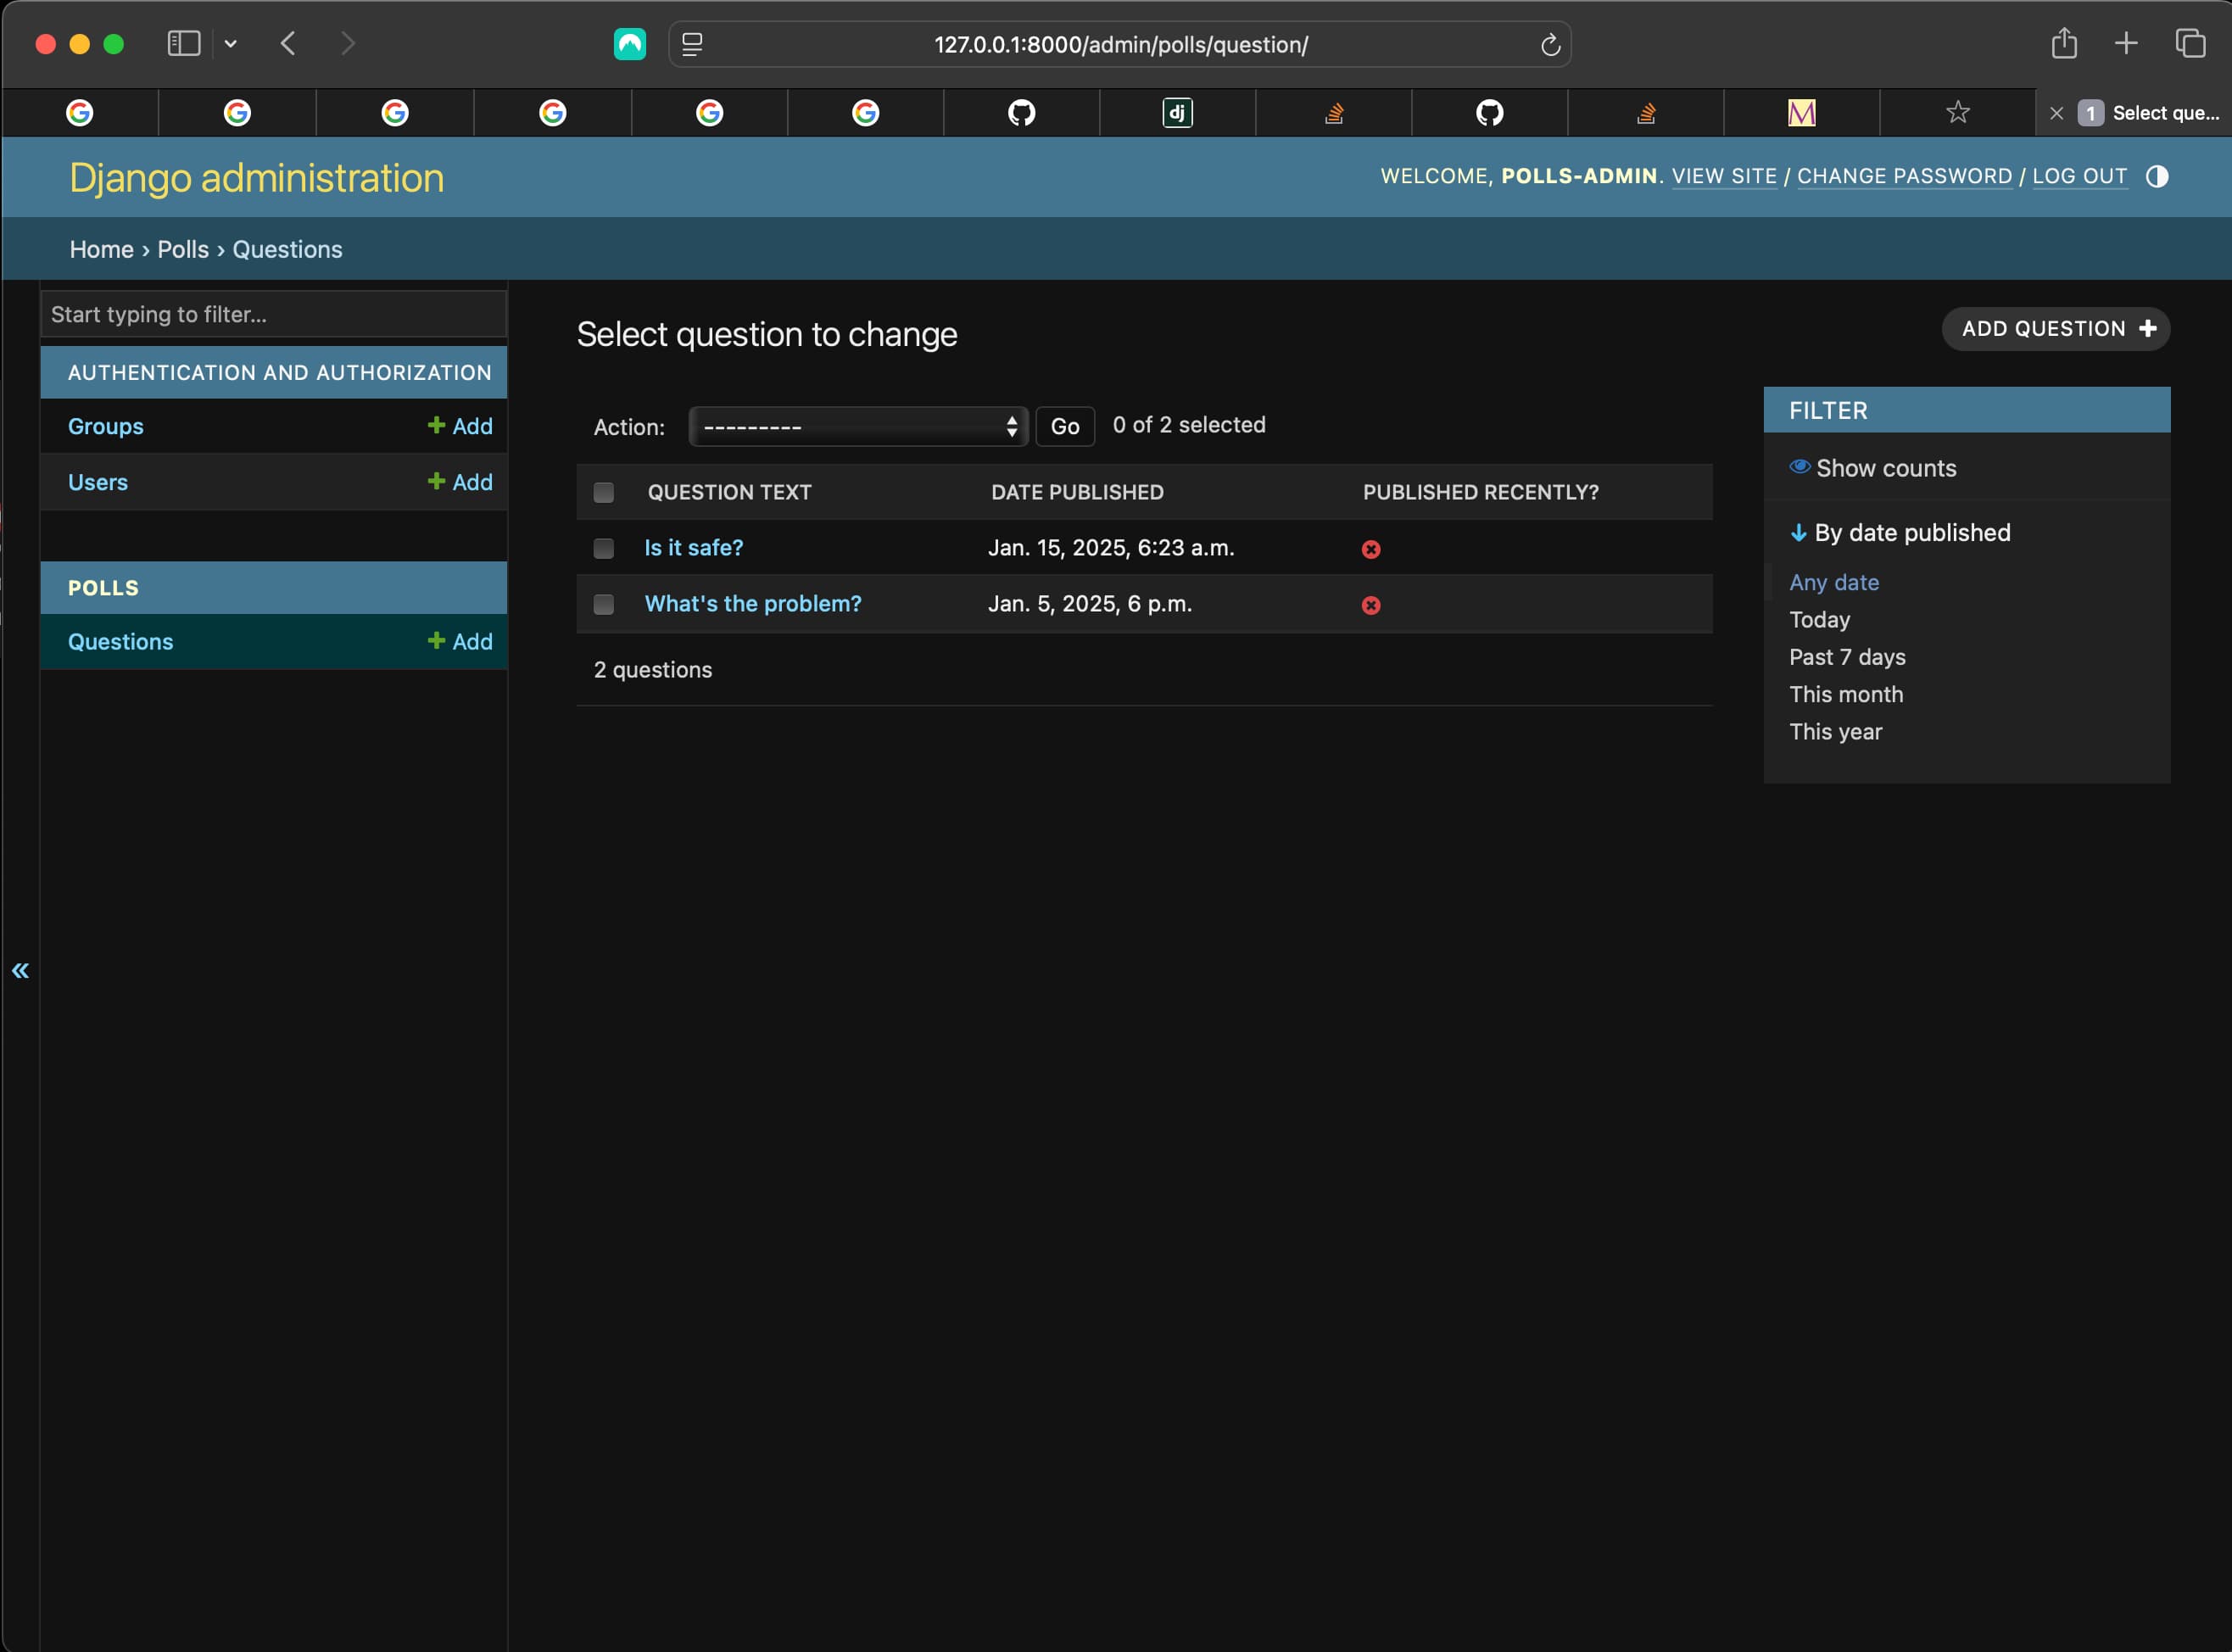Go back to previous page
This screenshot has width=2232, height=1652.
coord(288,44)
